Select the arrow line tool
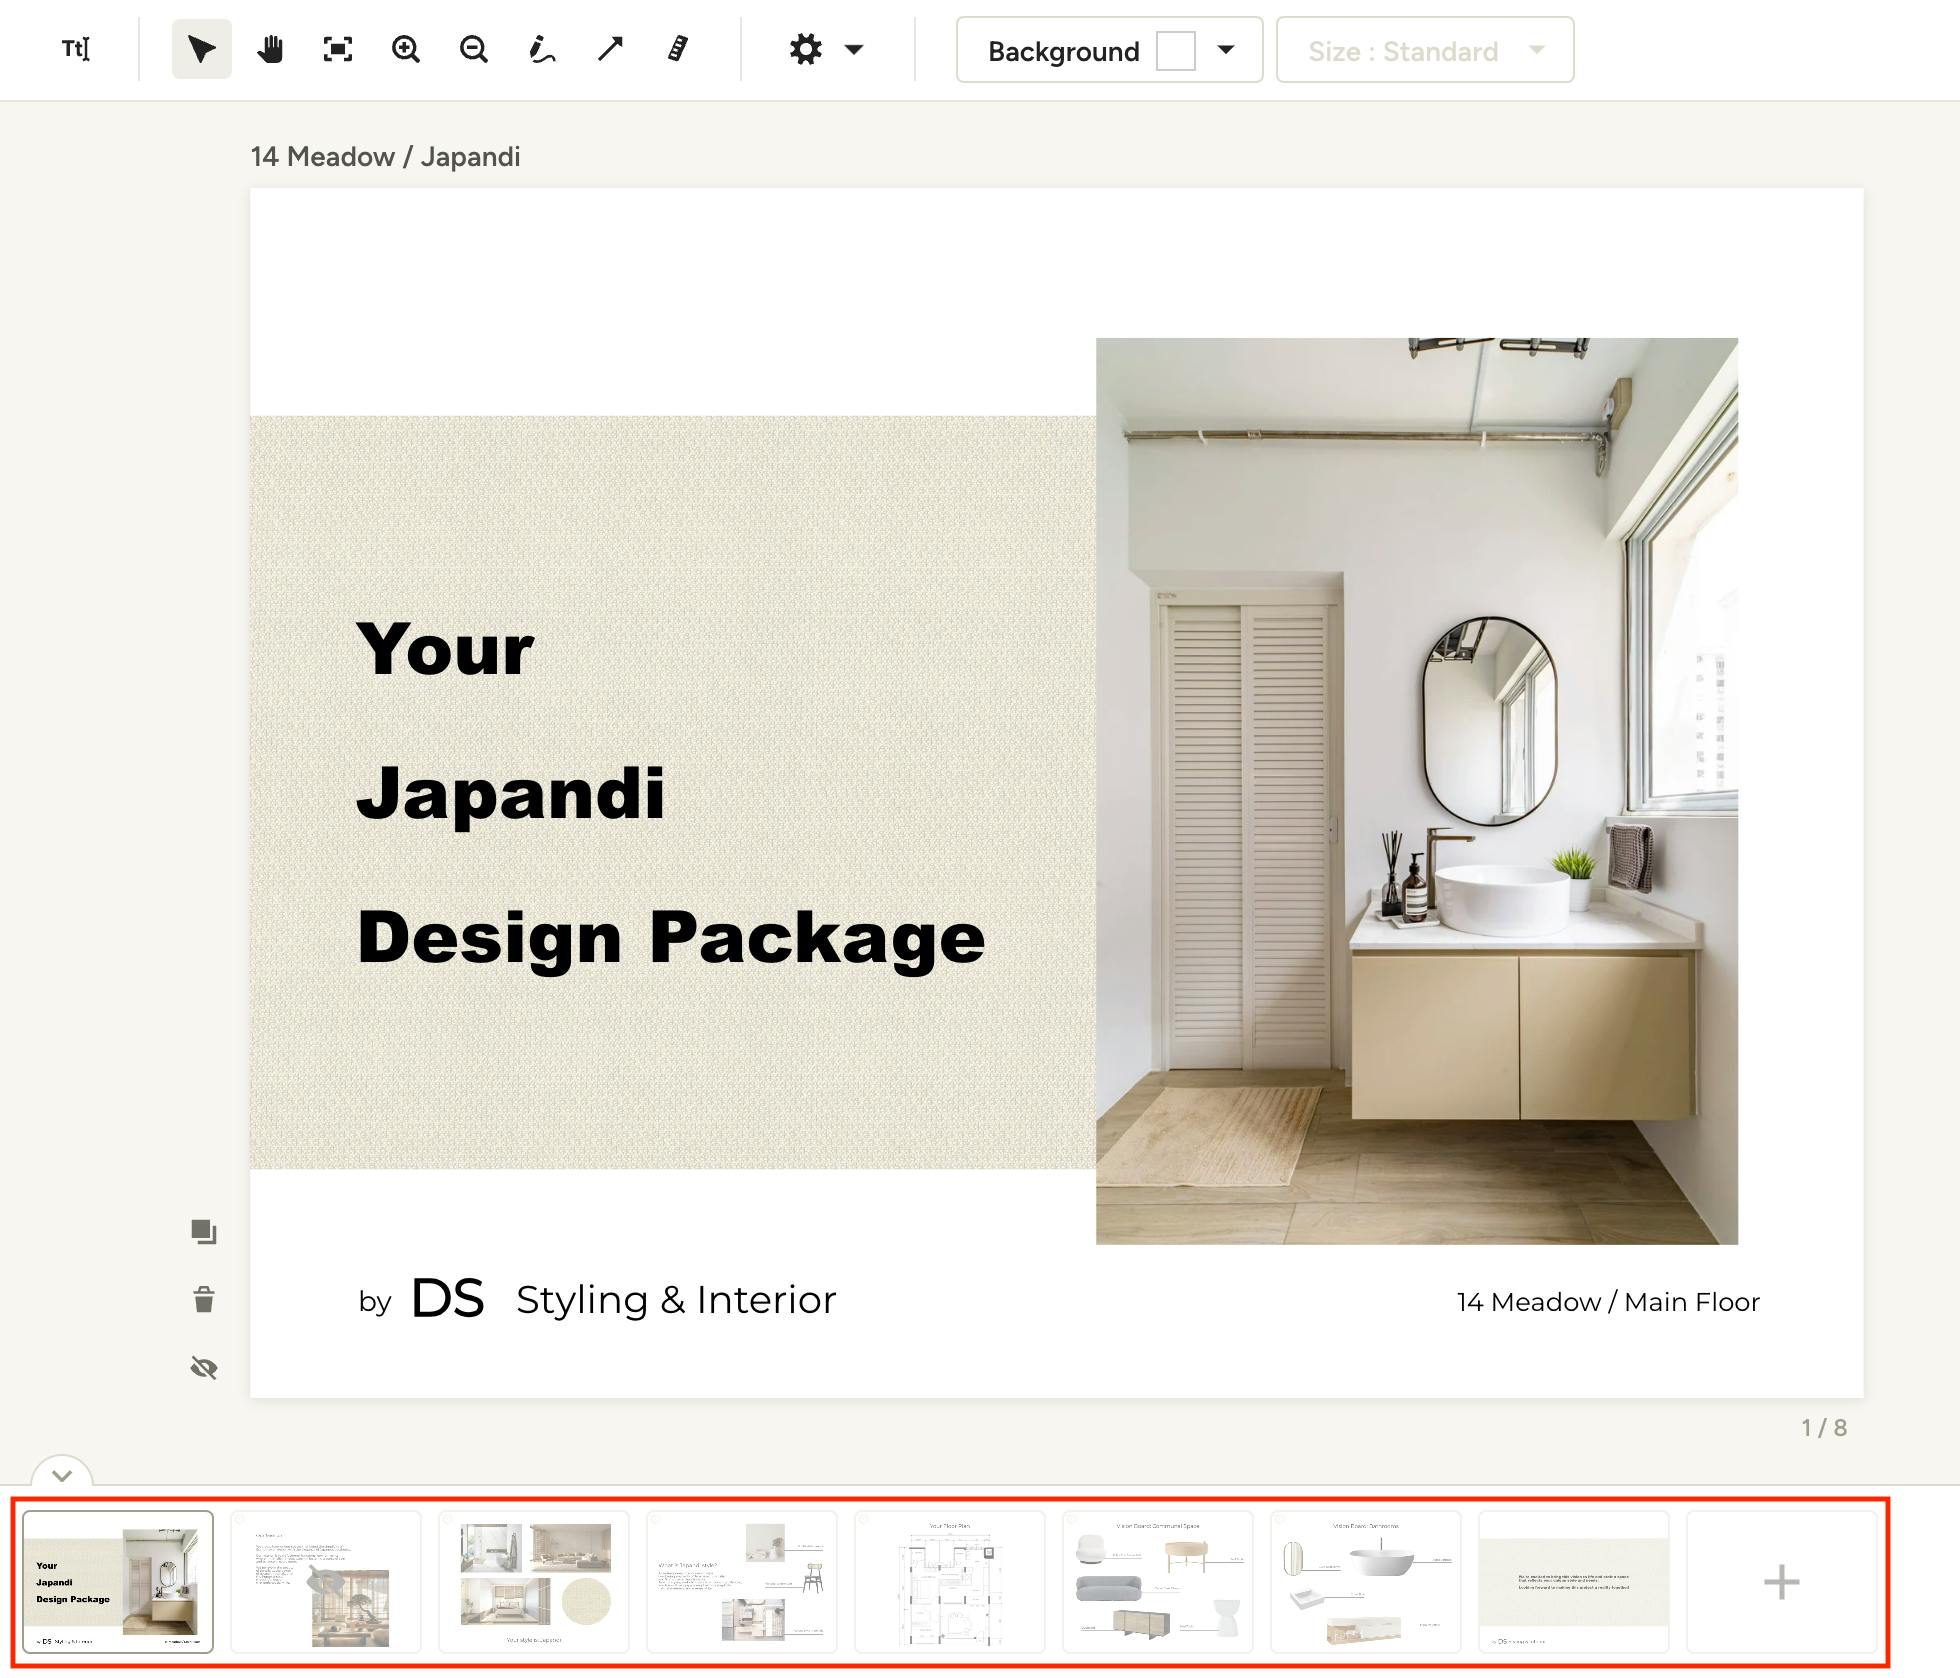The height and width of the screenshot is (1678, 1960). click(610, 49)
